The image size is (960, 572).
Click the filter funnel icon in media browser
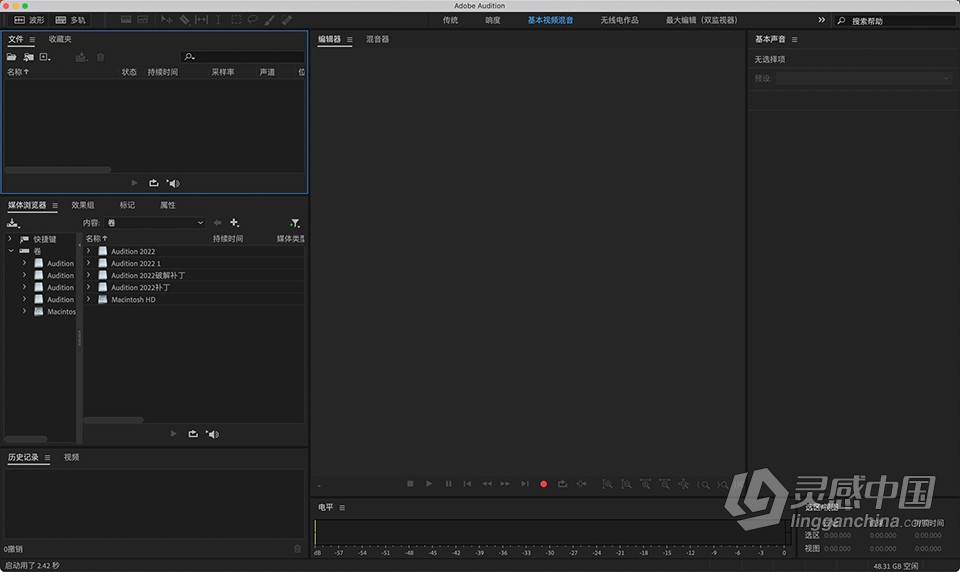tap(294, 223)
